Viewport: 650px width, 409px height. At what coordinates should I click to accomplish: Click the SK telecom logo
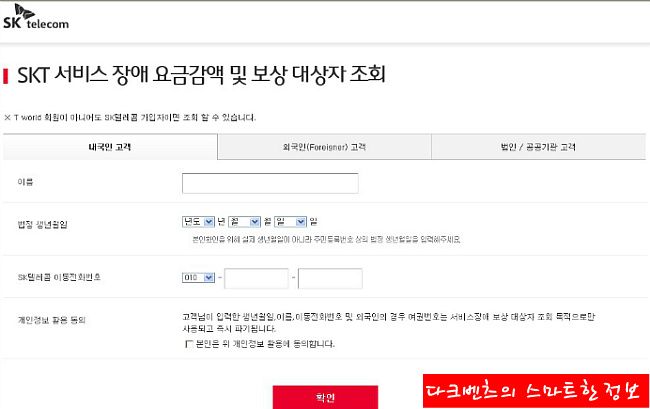[36, 17]
